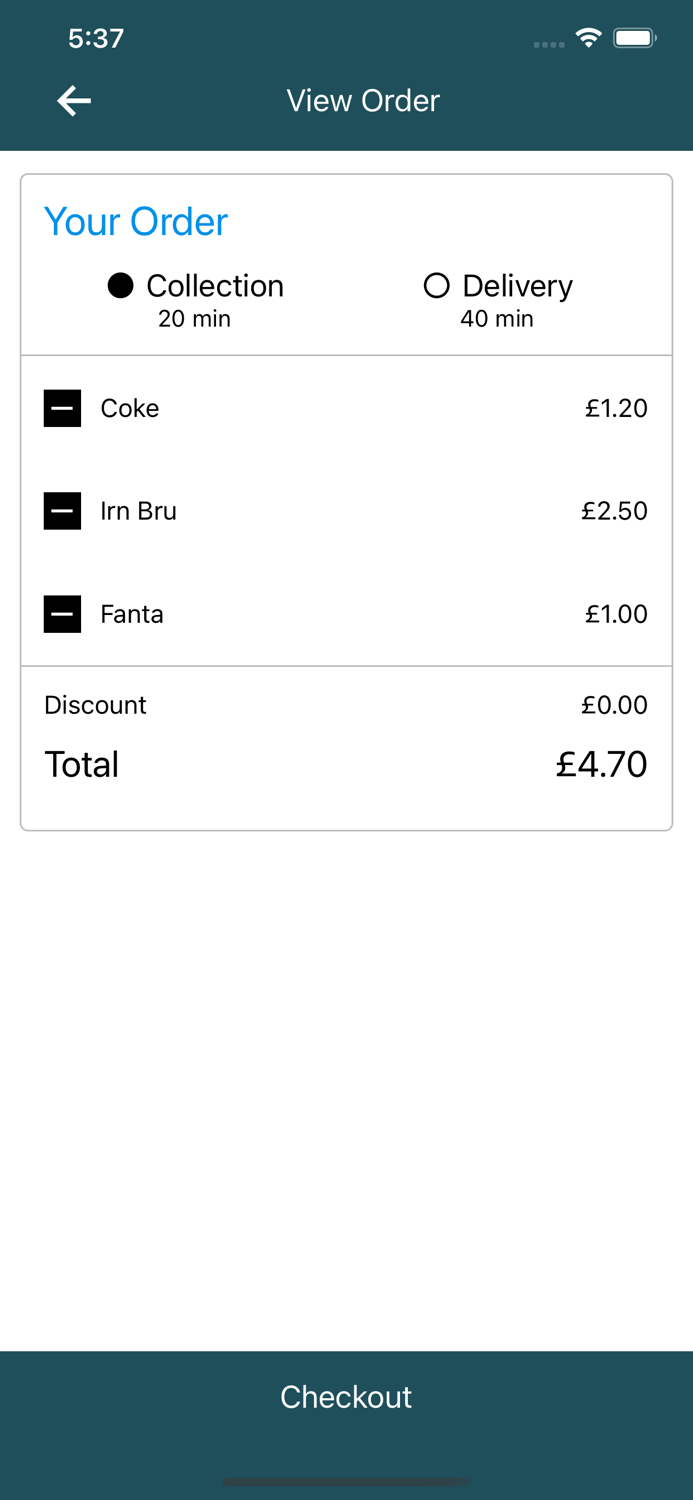Tap the Wi-Fi icon in the status bar
693x1500 pixels.
[588, 37]
